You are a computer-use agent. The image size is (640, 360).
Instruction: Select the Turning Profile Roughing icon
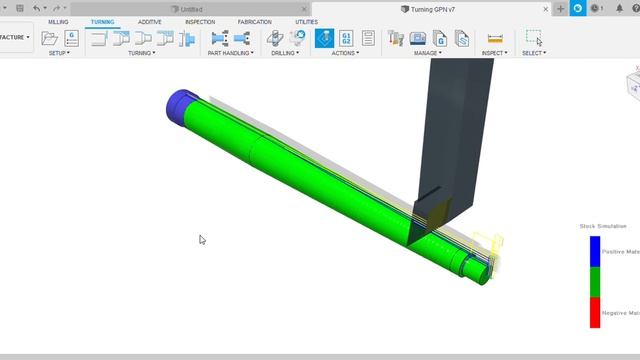tap(121, 39)
